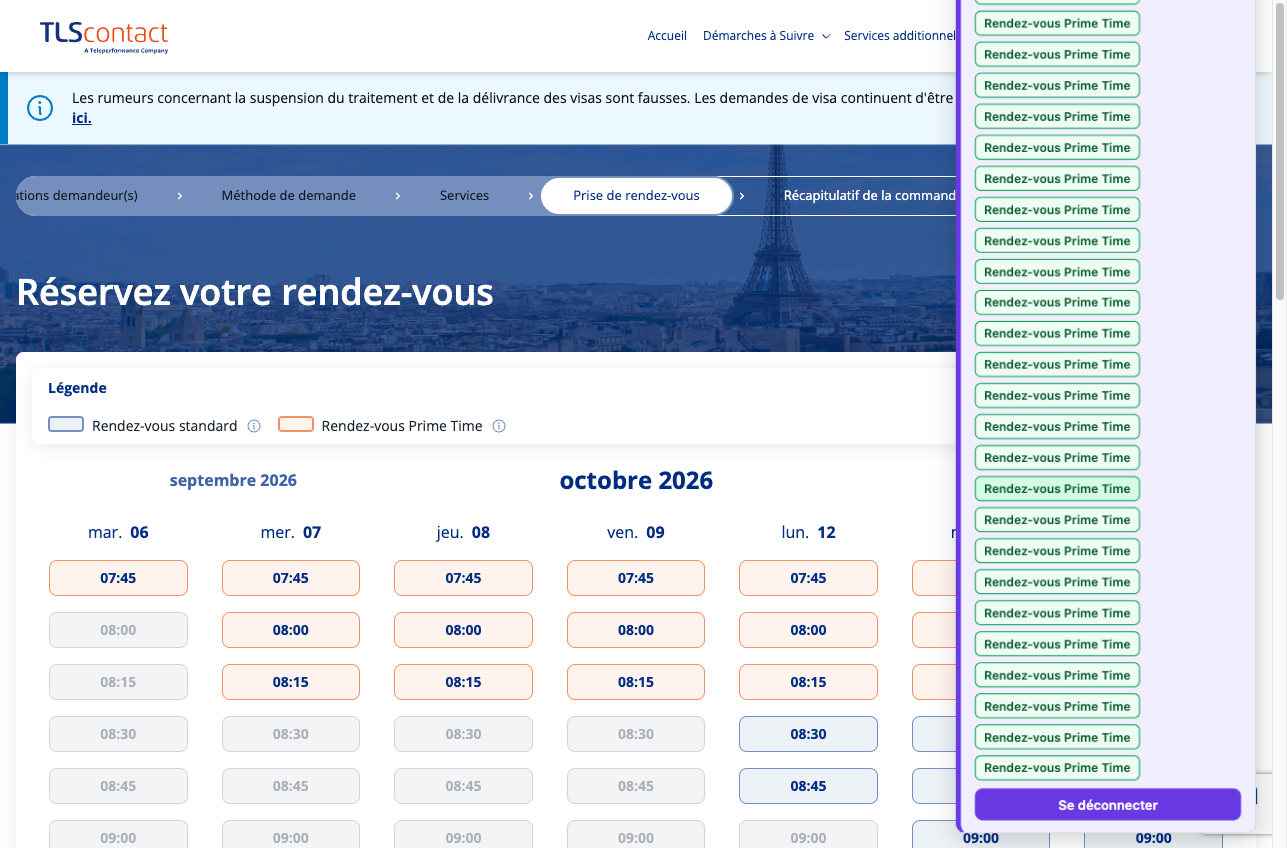Click the Prime Time orange legend swatch
This screenshot has height=848, width=1287.
click(296, 424)
